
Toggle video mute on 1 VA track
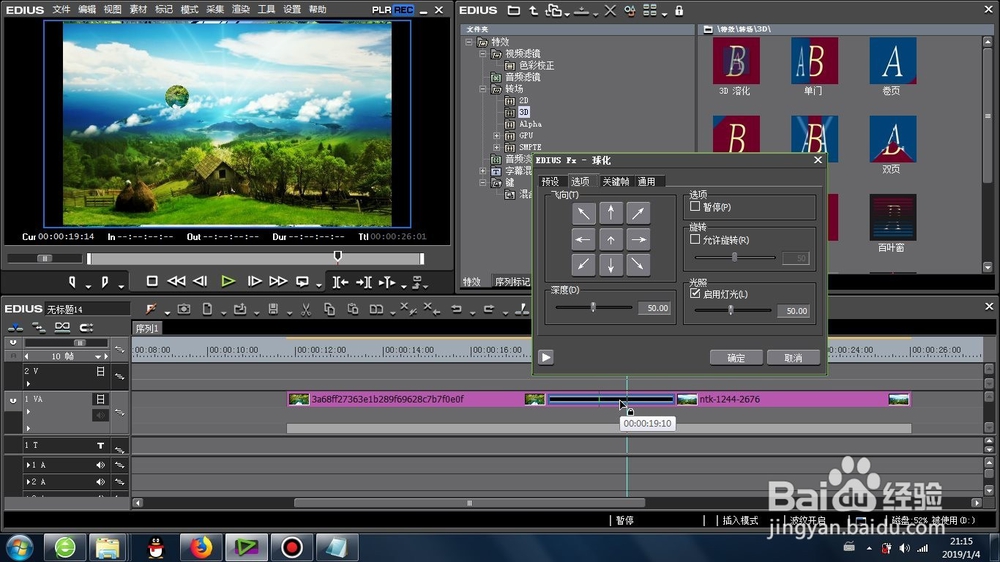point(100,399)
